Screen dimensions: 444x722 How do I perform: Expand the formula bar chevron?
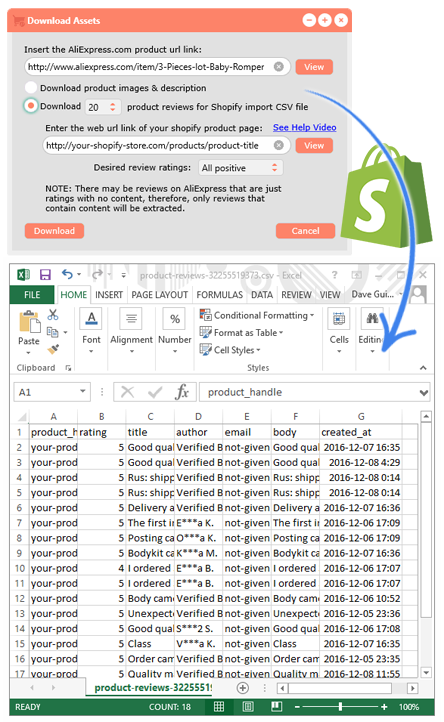(x=424, y=393)
